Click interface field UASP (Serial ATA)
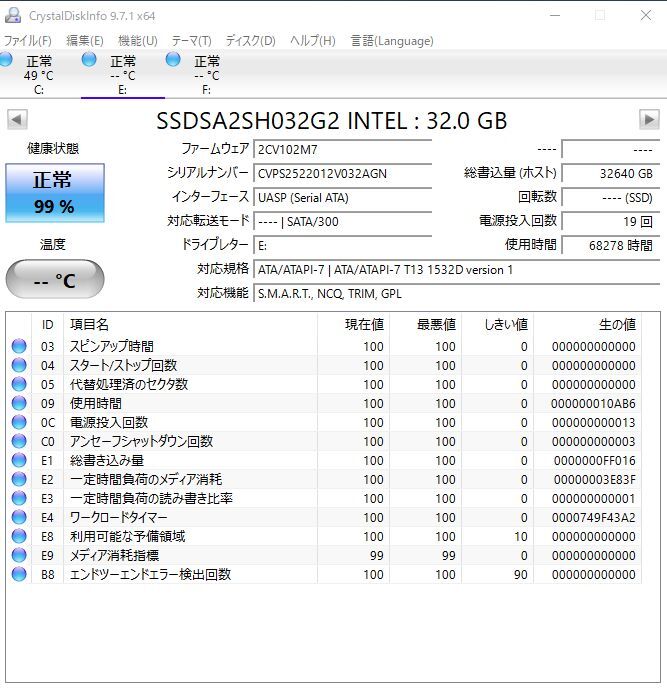 (x=342, y=197)
